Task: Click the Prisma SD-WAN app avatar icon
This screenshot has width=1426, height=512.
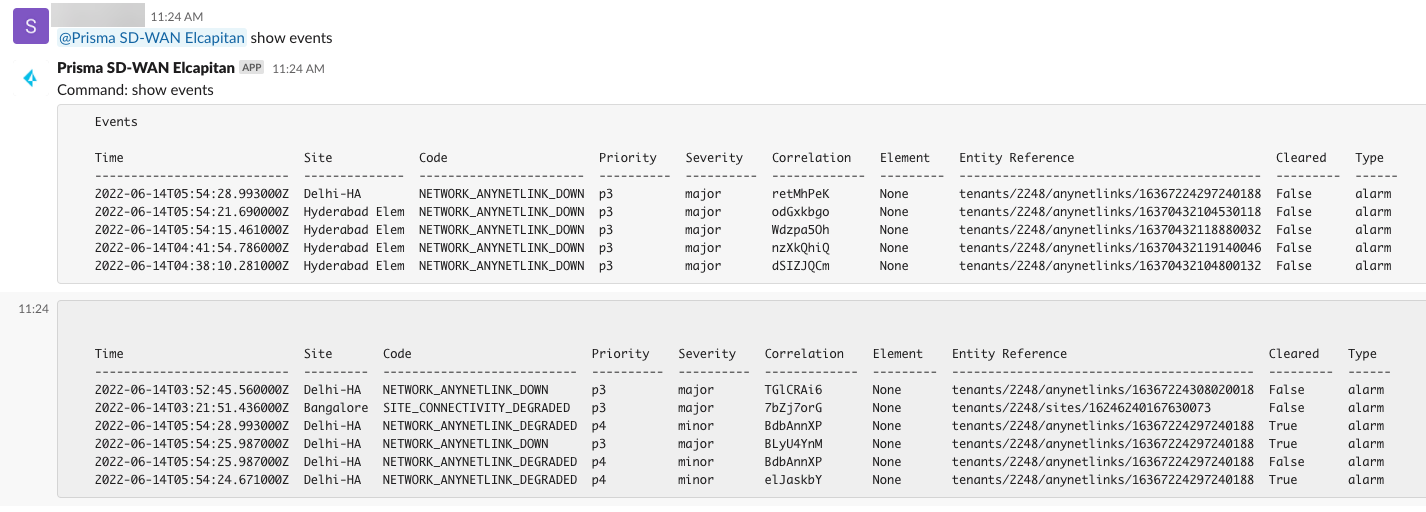Action: click(30, 78)
